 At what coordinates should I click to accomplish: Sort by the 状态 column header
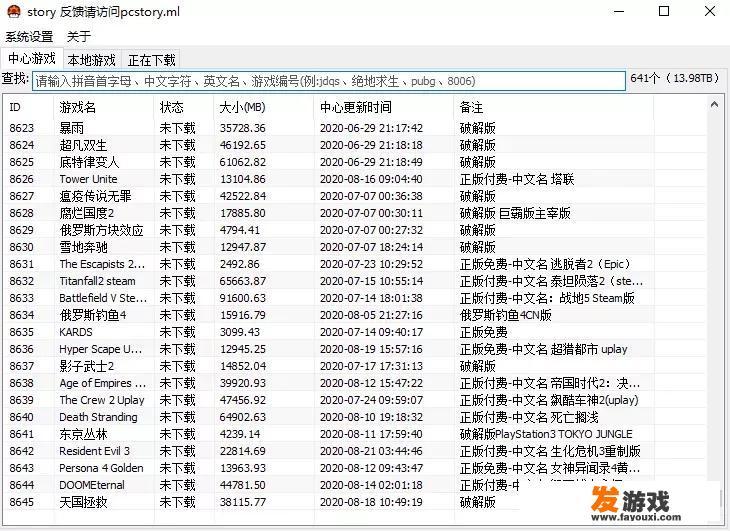(x=183, y=108)
